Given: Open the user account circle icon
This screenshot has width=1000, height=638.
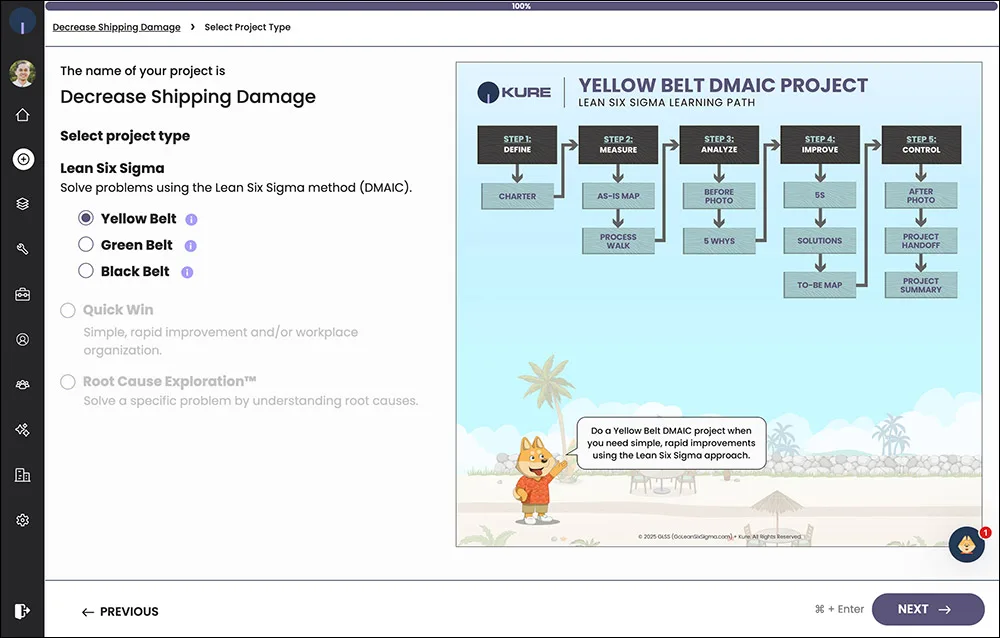Looking at the screenshot, I should pyautogui.click(x=22, y=339).
